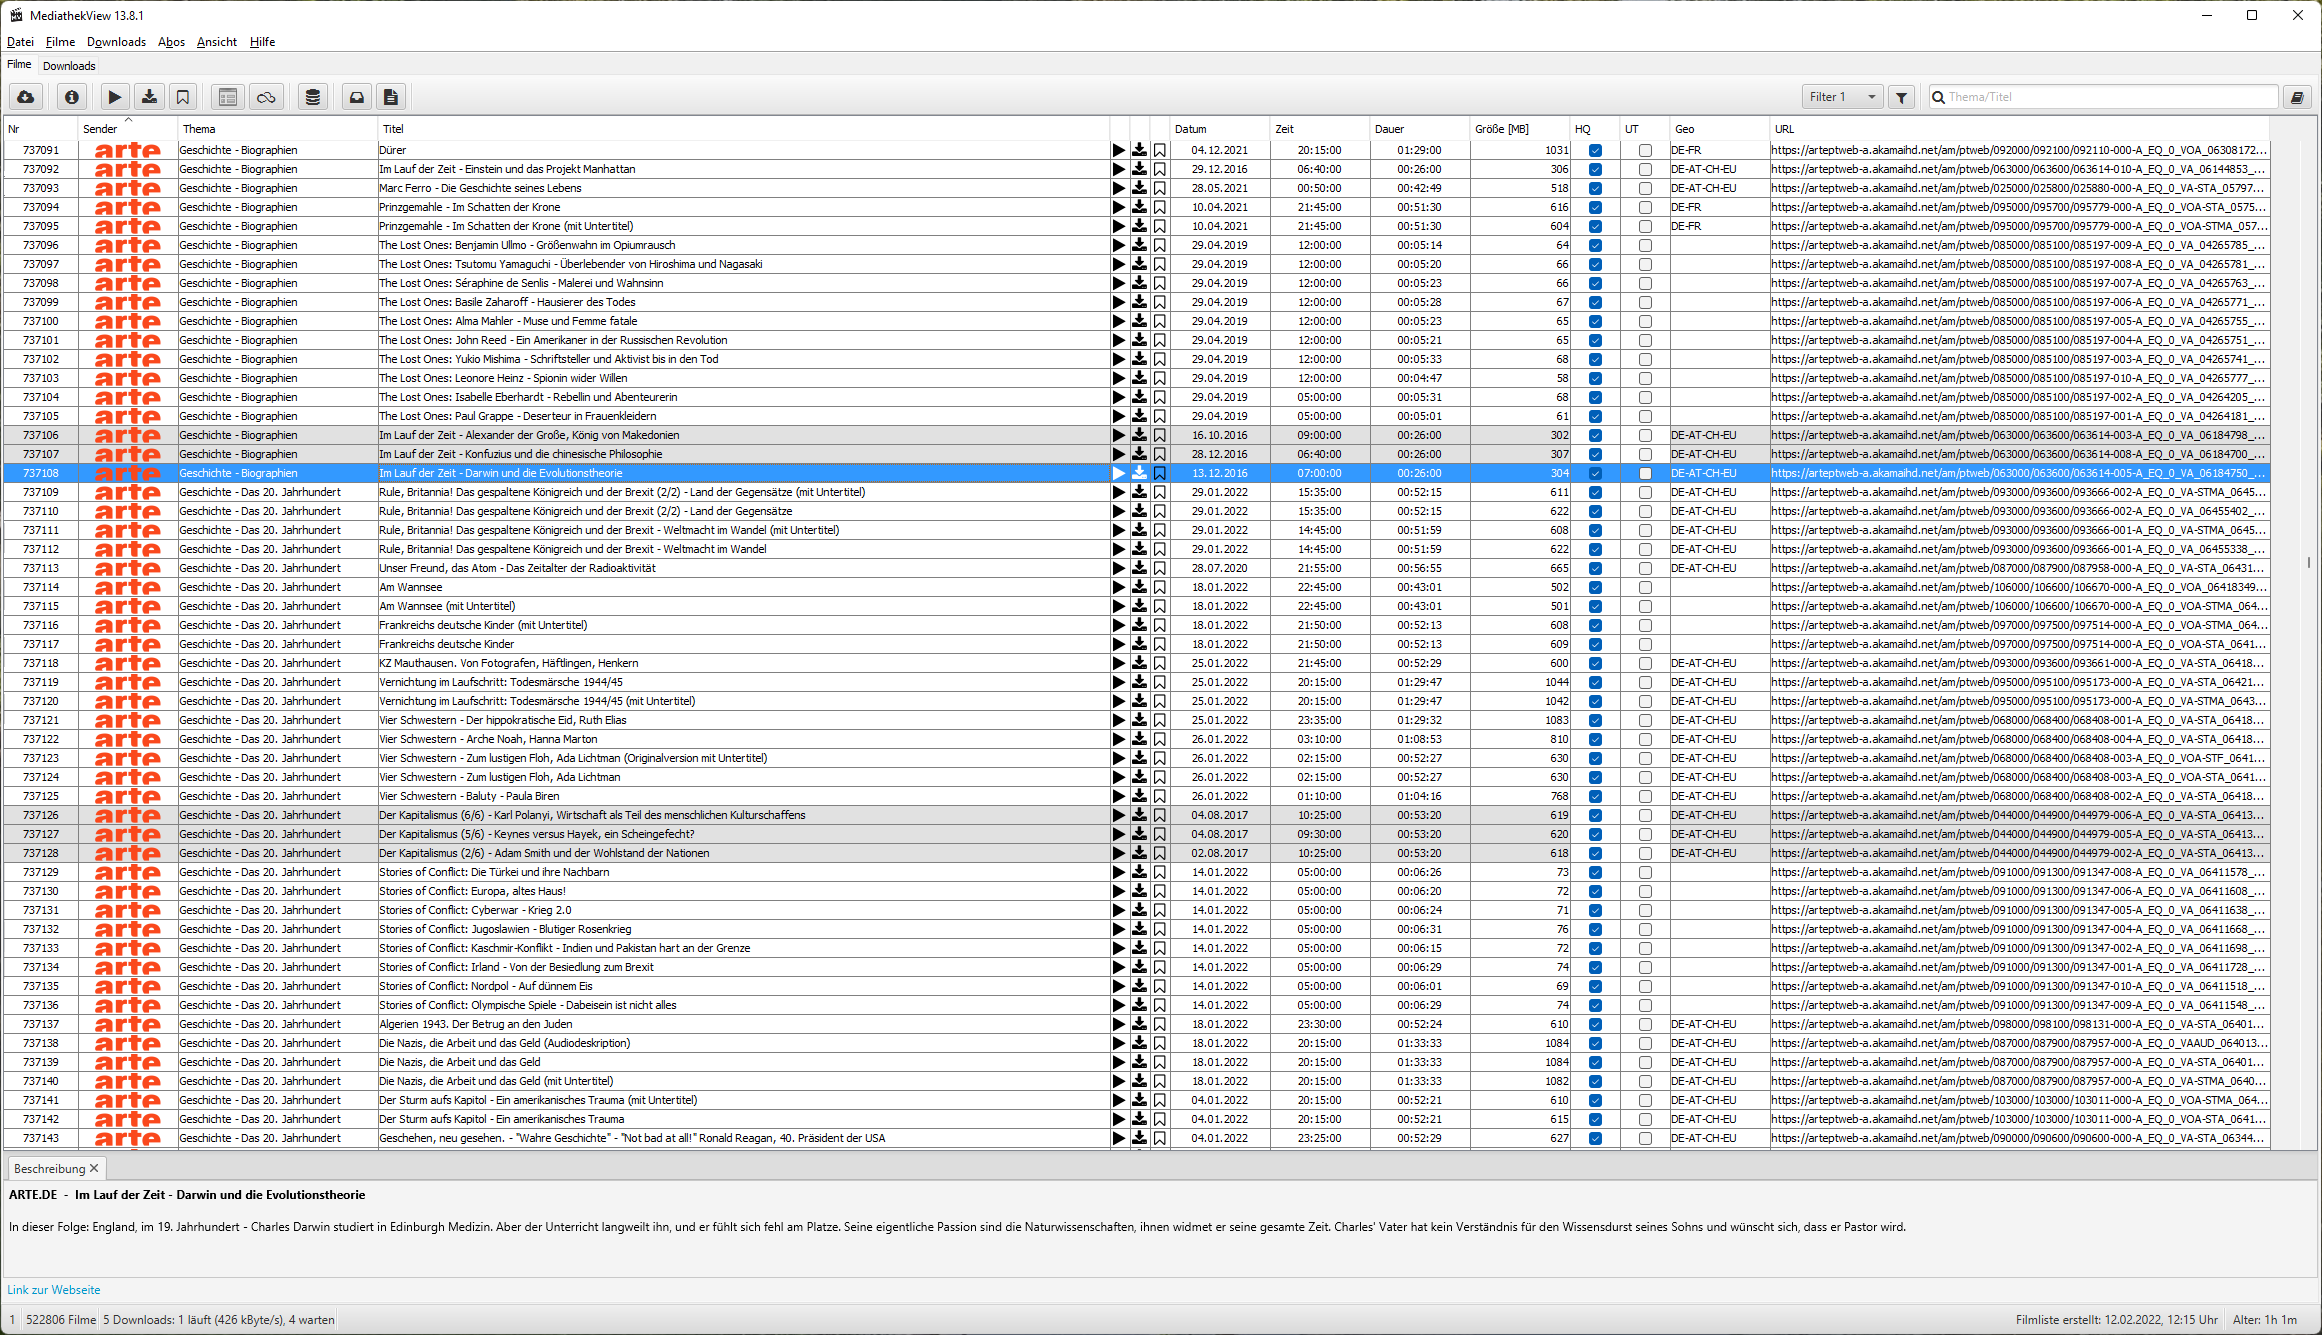Select row Im Lauf der Zeit - Konfuzius
The image size is (2322, 1335).
[1136, 454]
